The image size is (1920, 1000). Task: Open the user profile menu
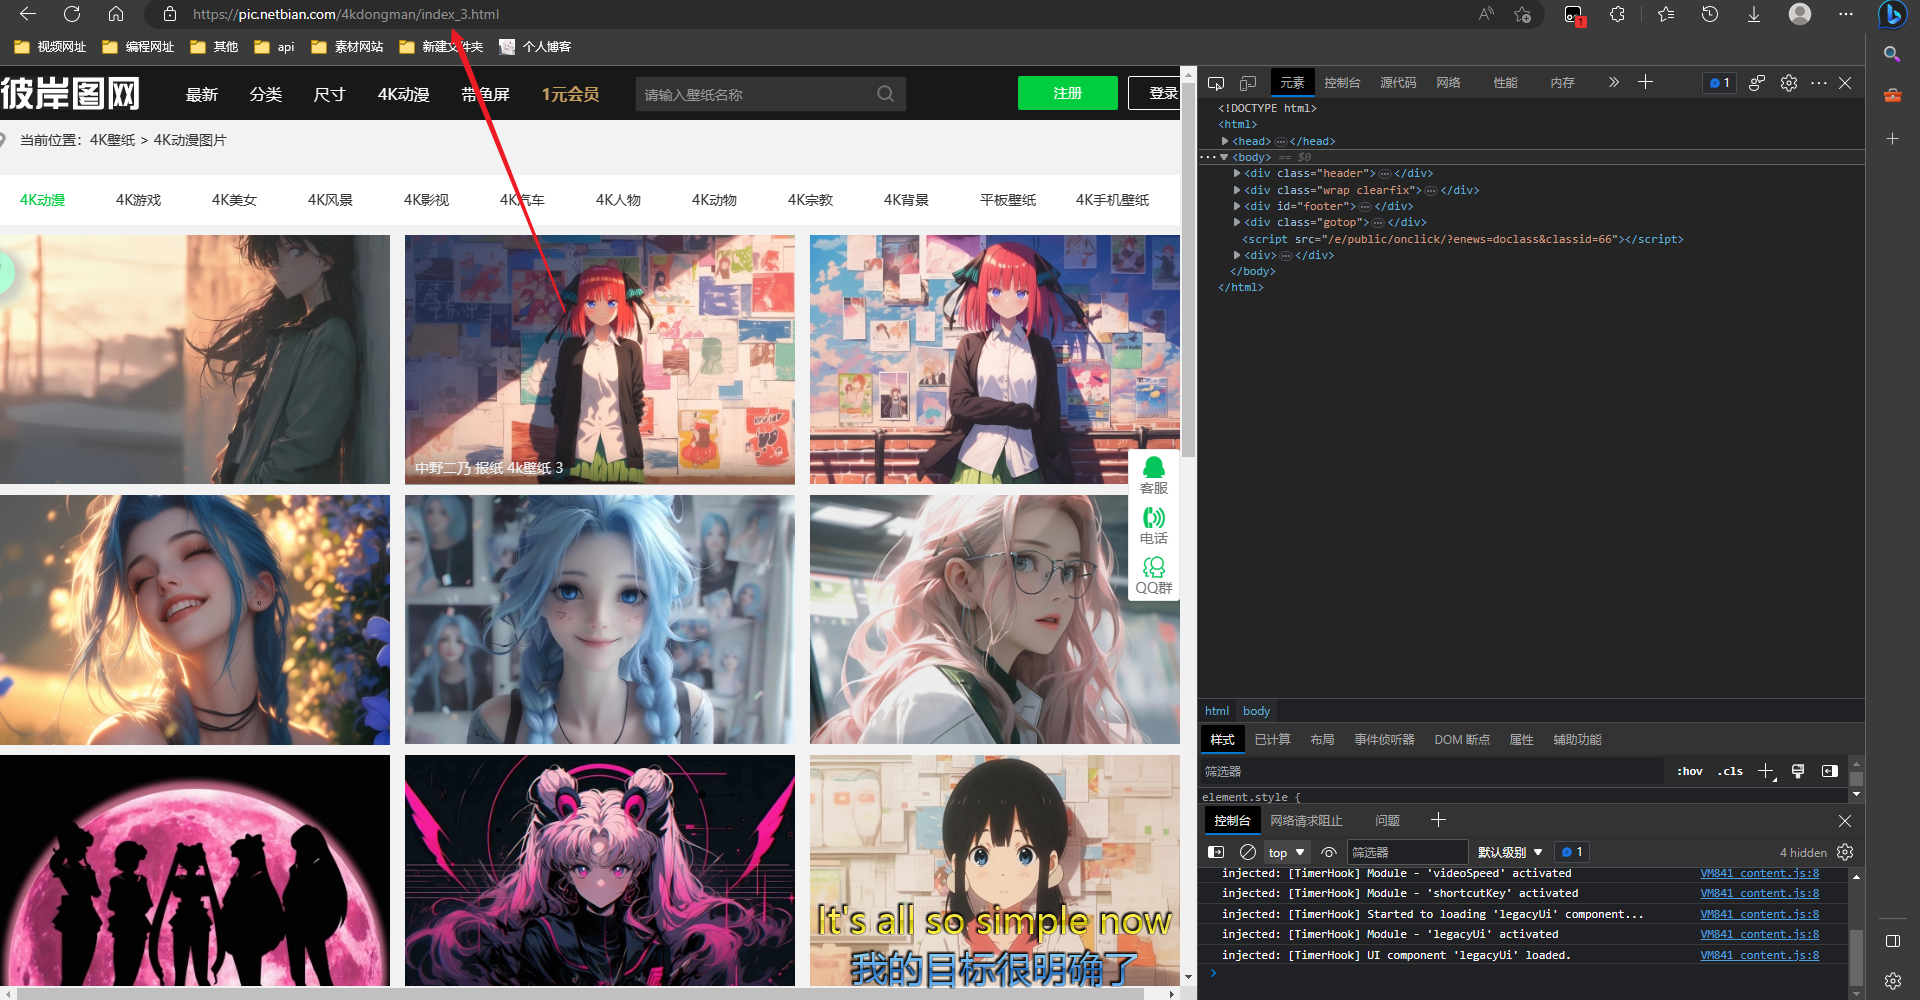(1800, 14)
